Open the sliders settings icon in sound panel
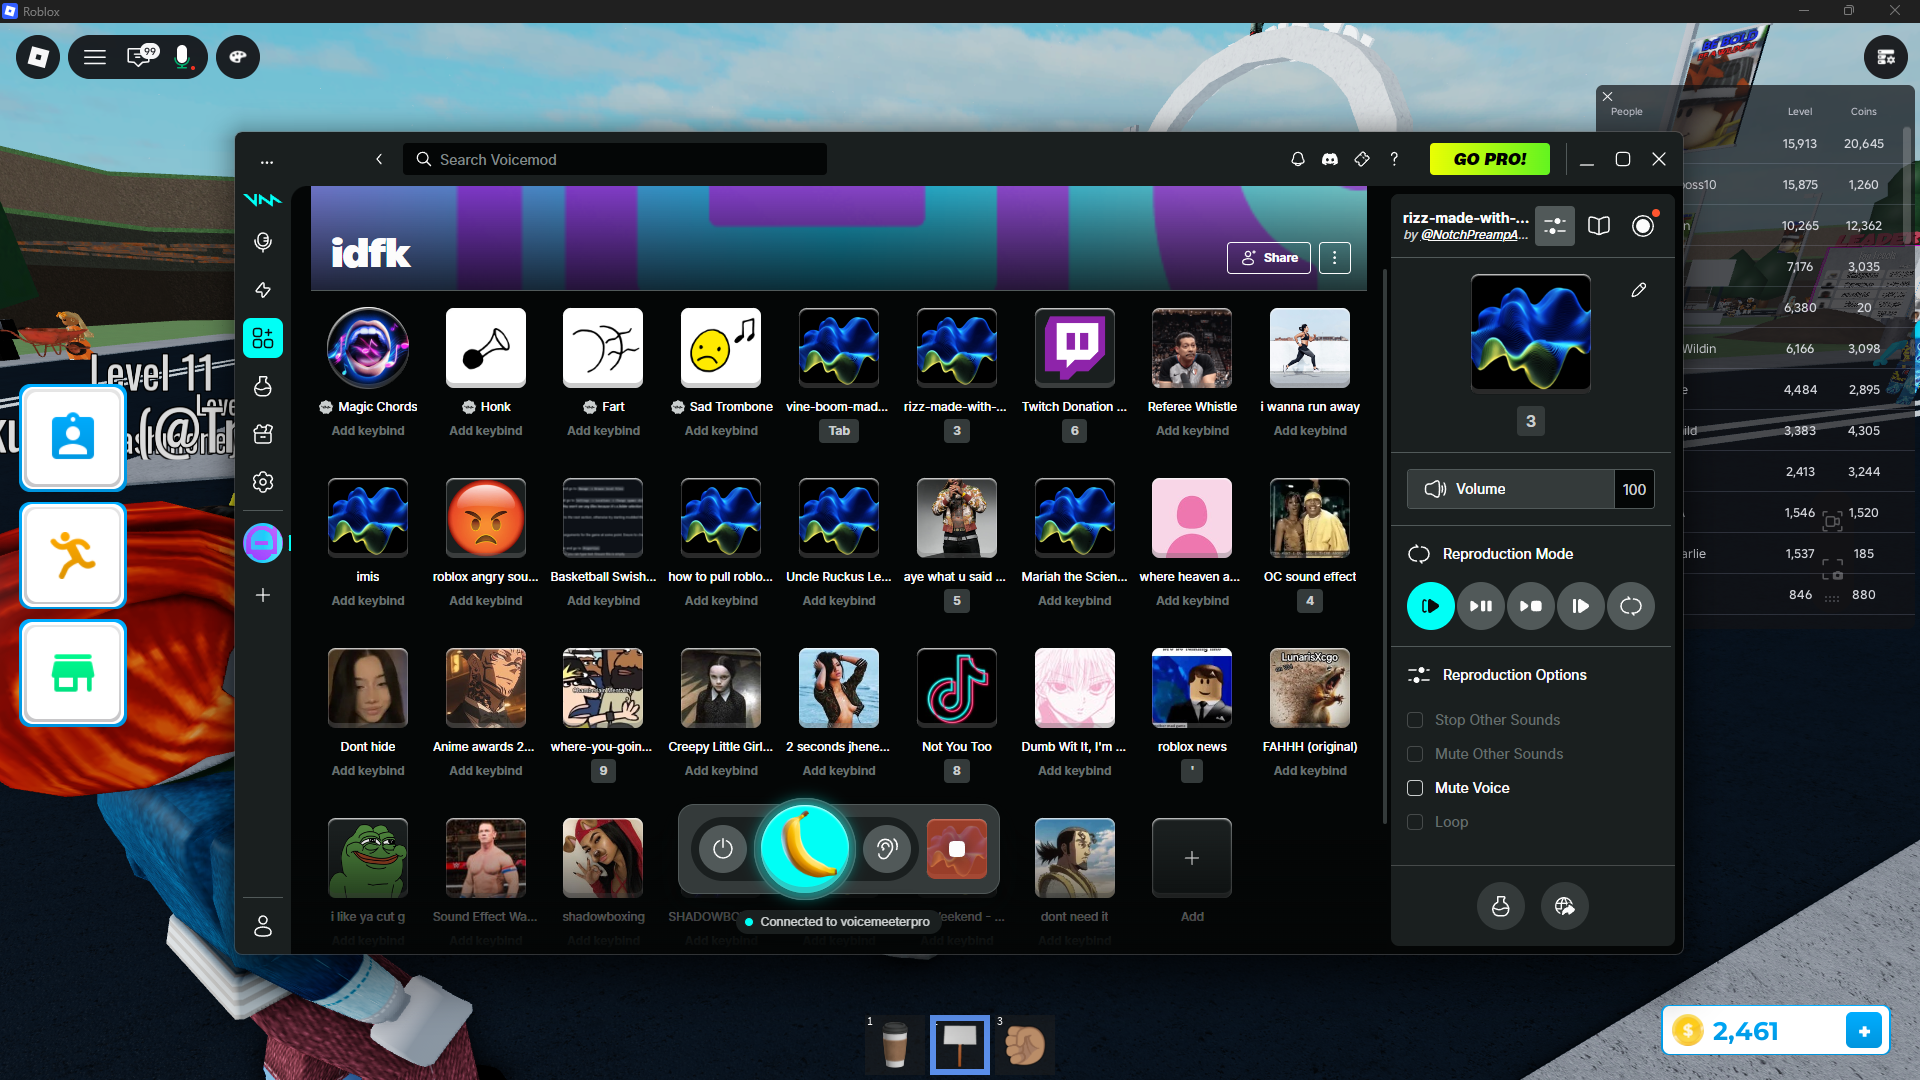Viewport: 1920px width, 1080px height. pyautogui.click(x=1555, y=226)
